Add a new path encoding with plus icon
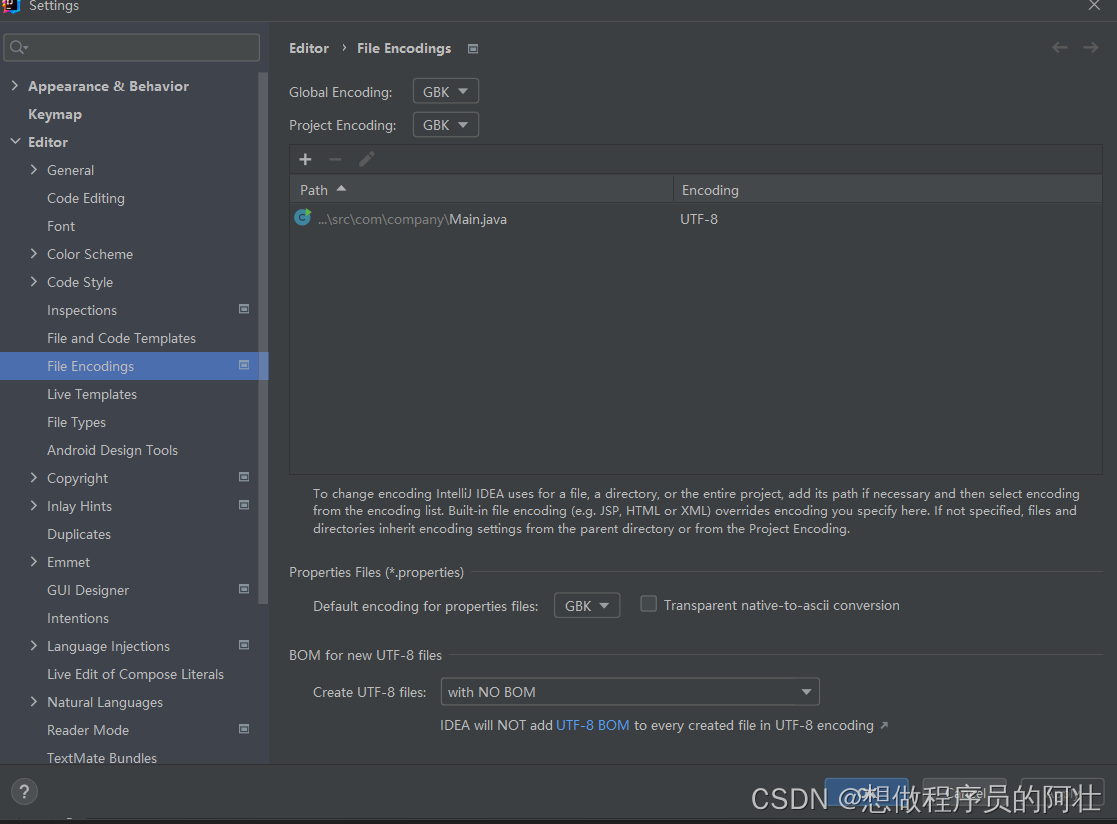The image size is (1117, 824). tap(305, 159)
